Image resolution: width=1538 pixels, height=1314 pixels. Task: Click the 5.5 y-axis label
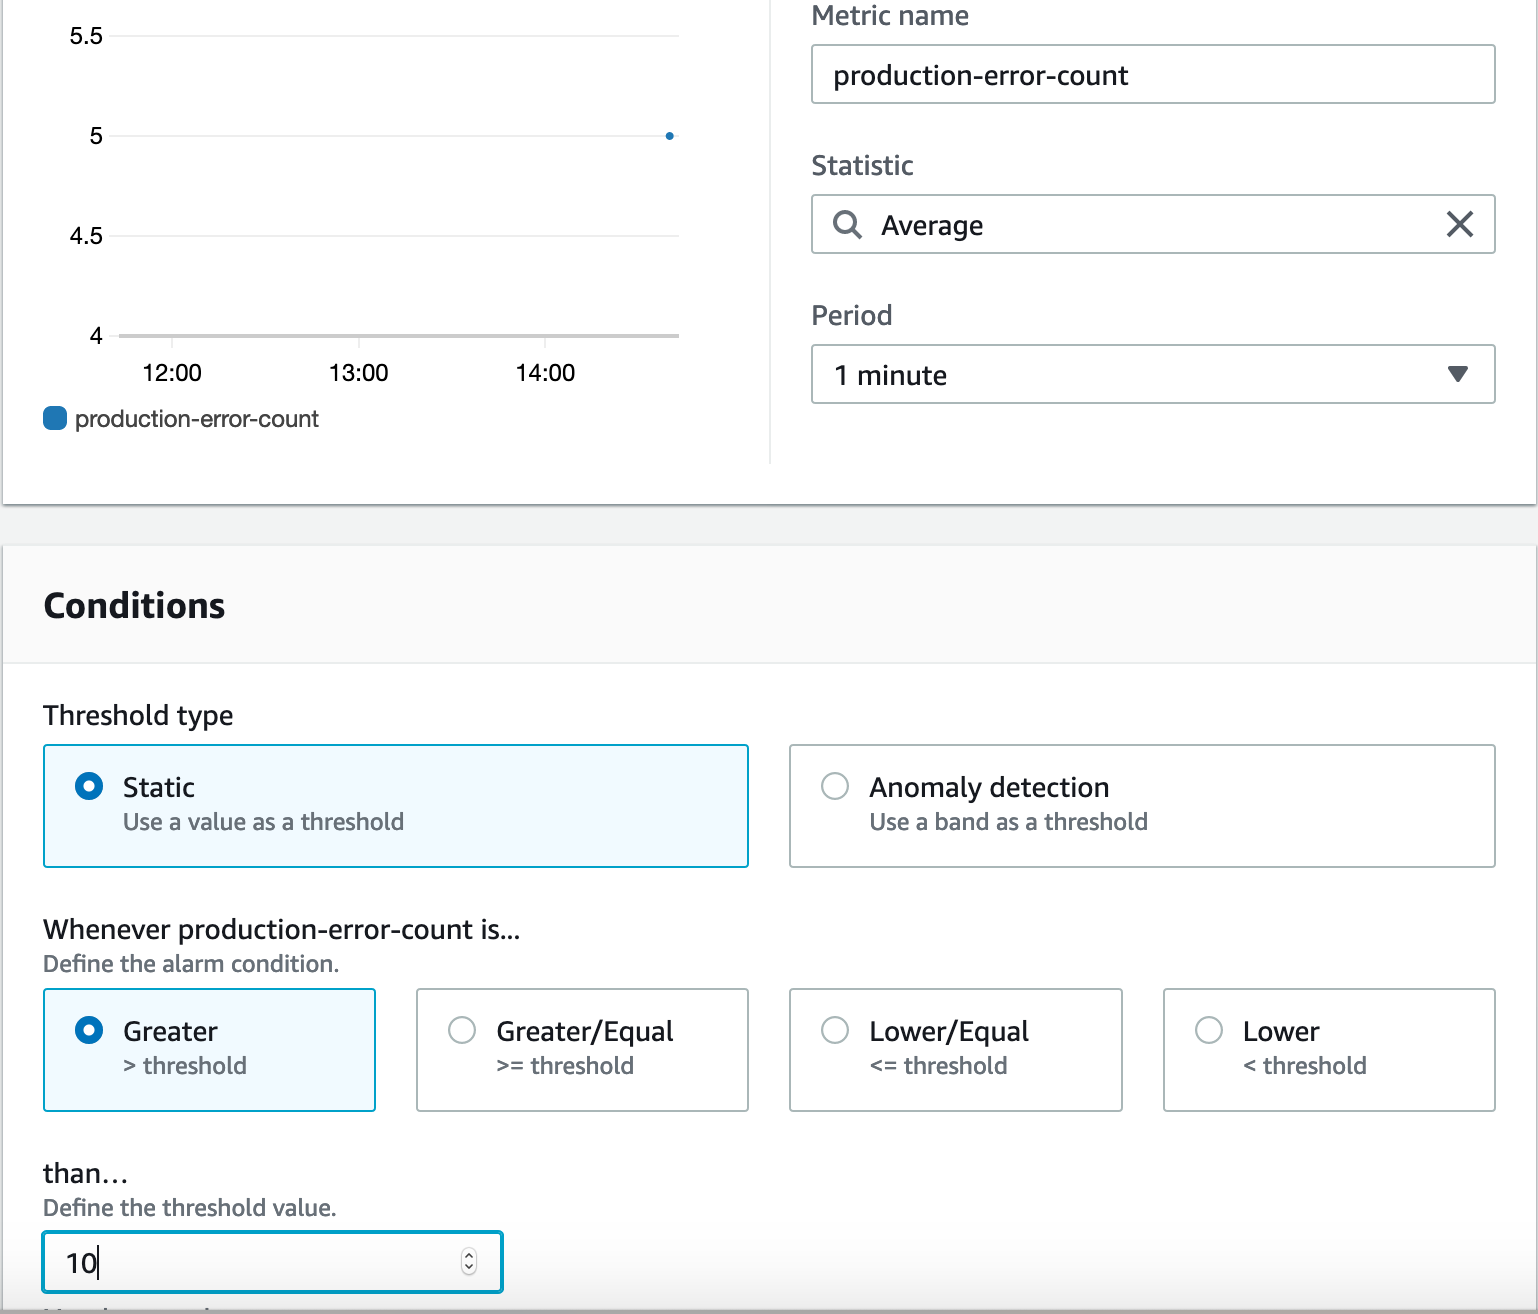coord(86,36)
